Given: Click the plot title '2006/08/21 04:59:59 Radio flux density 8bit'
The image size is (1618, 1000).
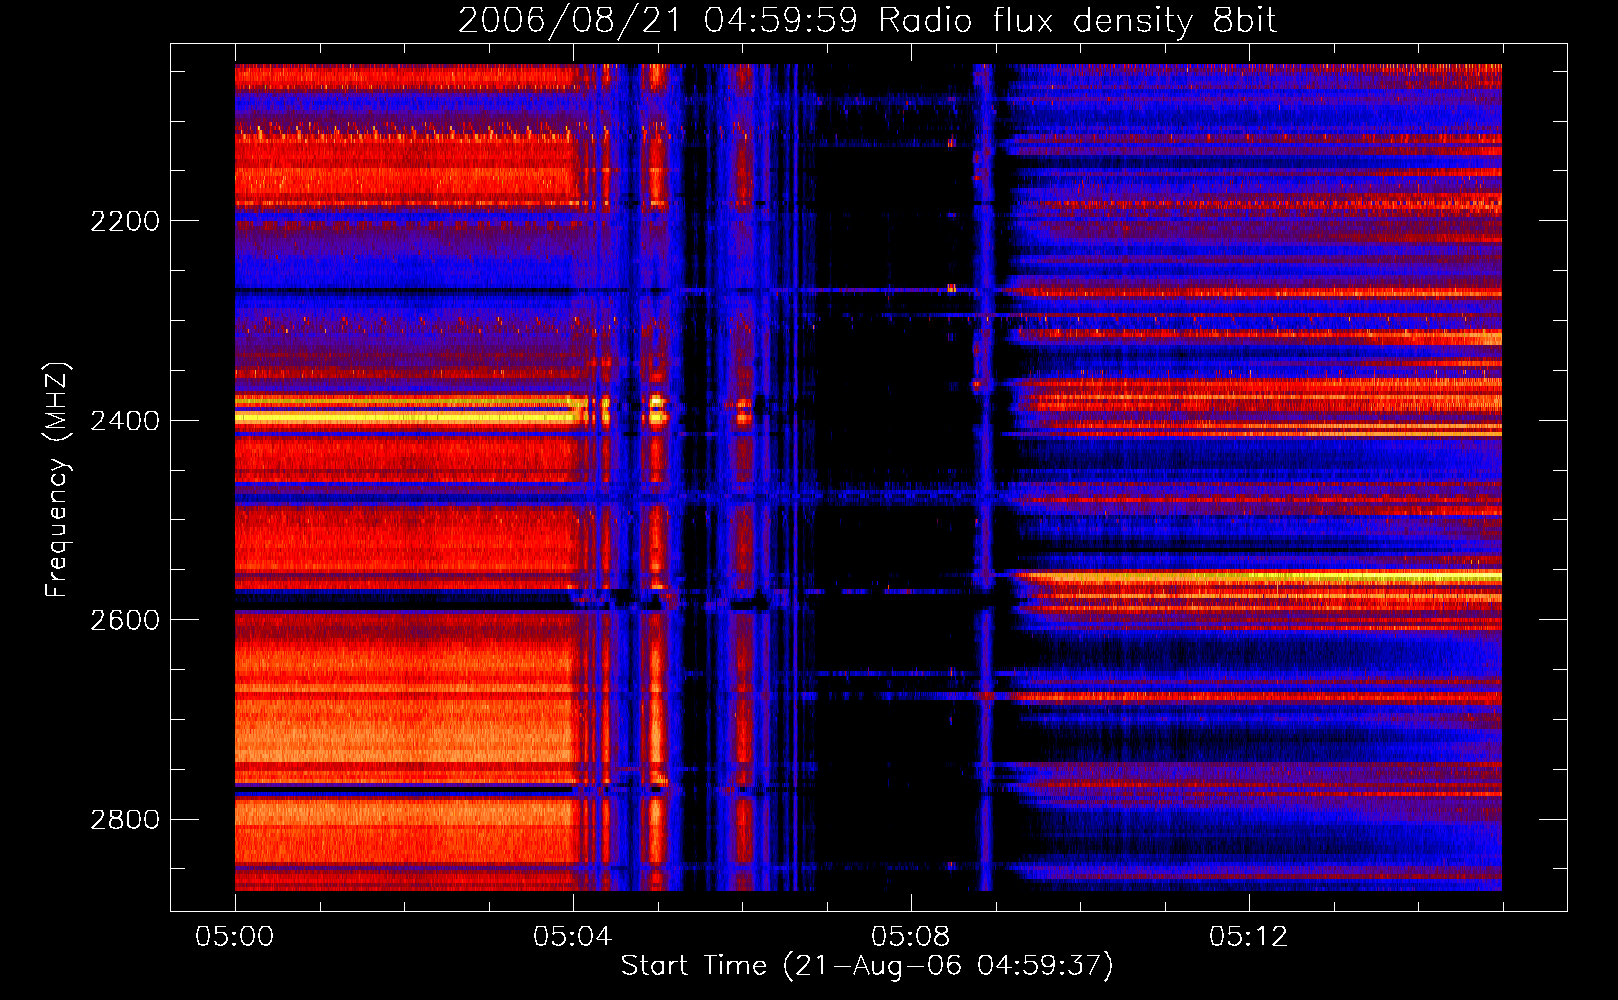Looking at the screenshot, I should tap(867, 20).
